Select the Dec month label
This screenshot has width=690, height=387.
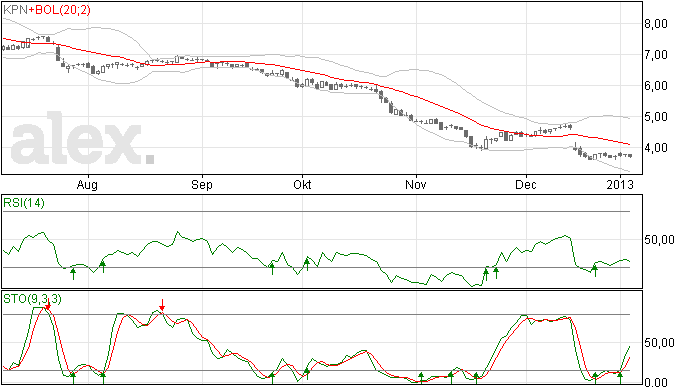coord(526,184)
